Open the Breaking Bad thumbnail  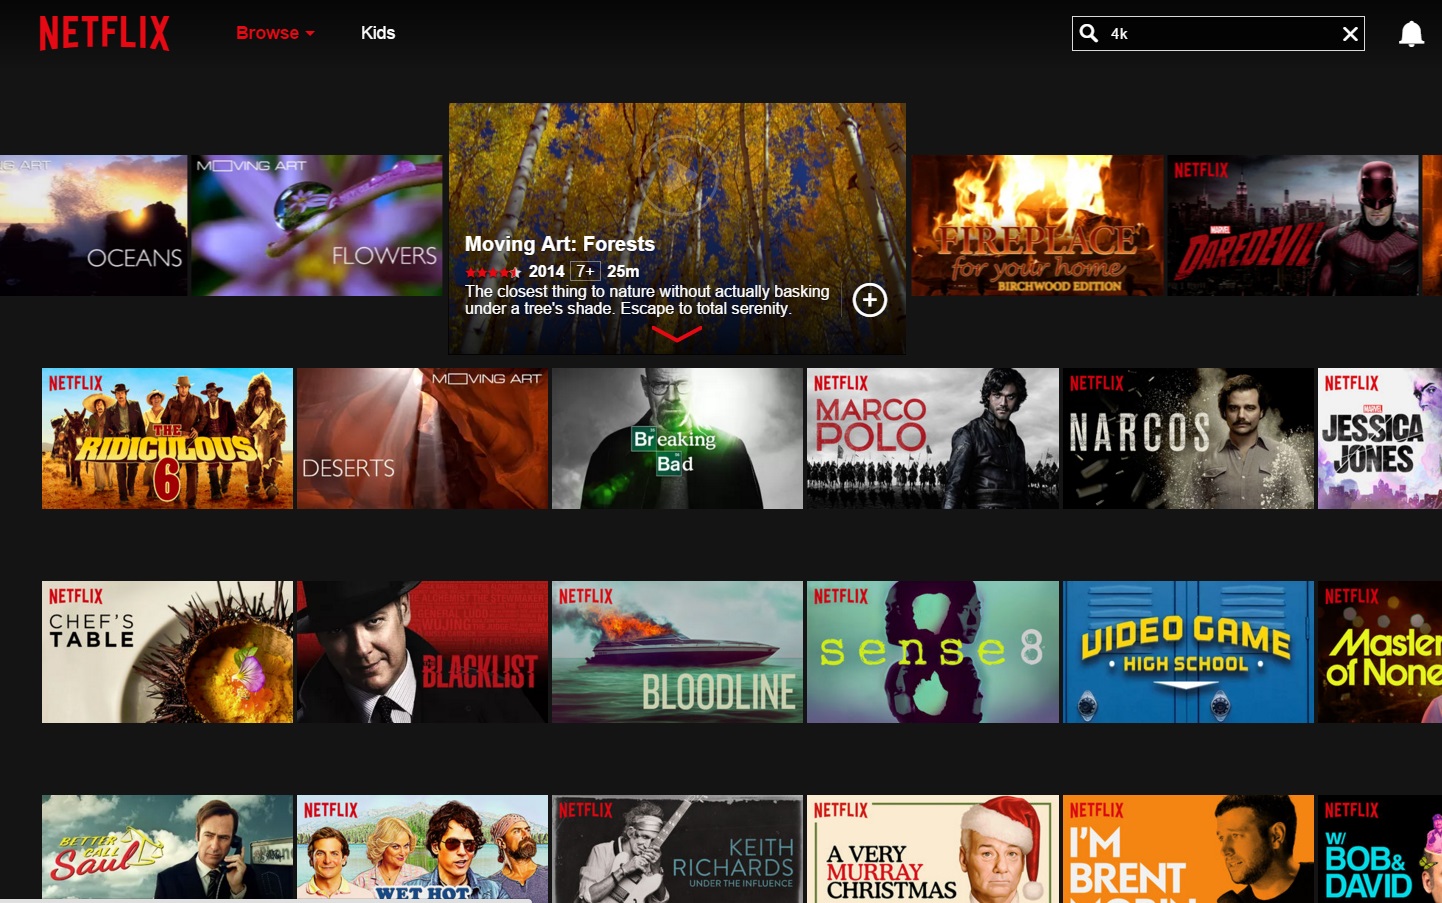pos(677,438)
